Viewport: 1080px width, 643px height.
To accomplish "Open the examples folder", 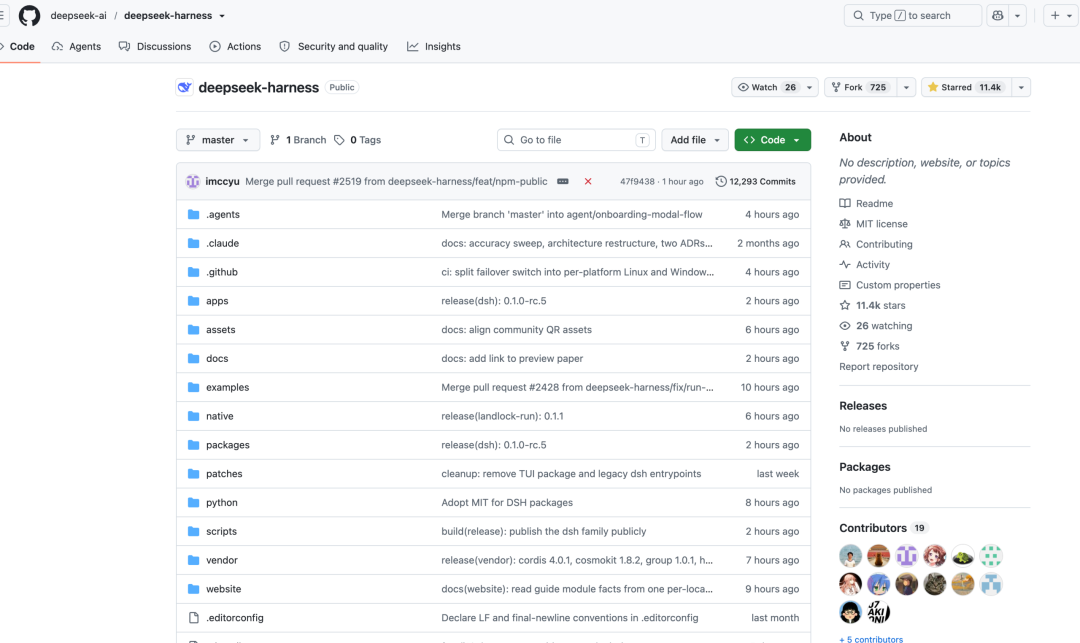I will [227, 387].
